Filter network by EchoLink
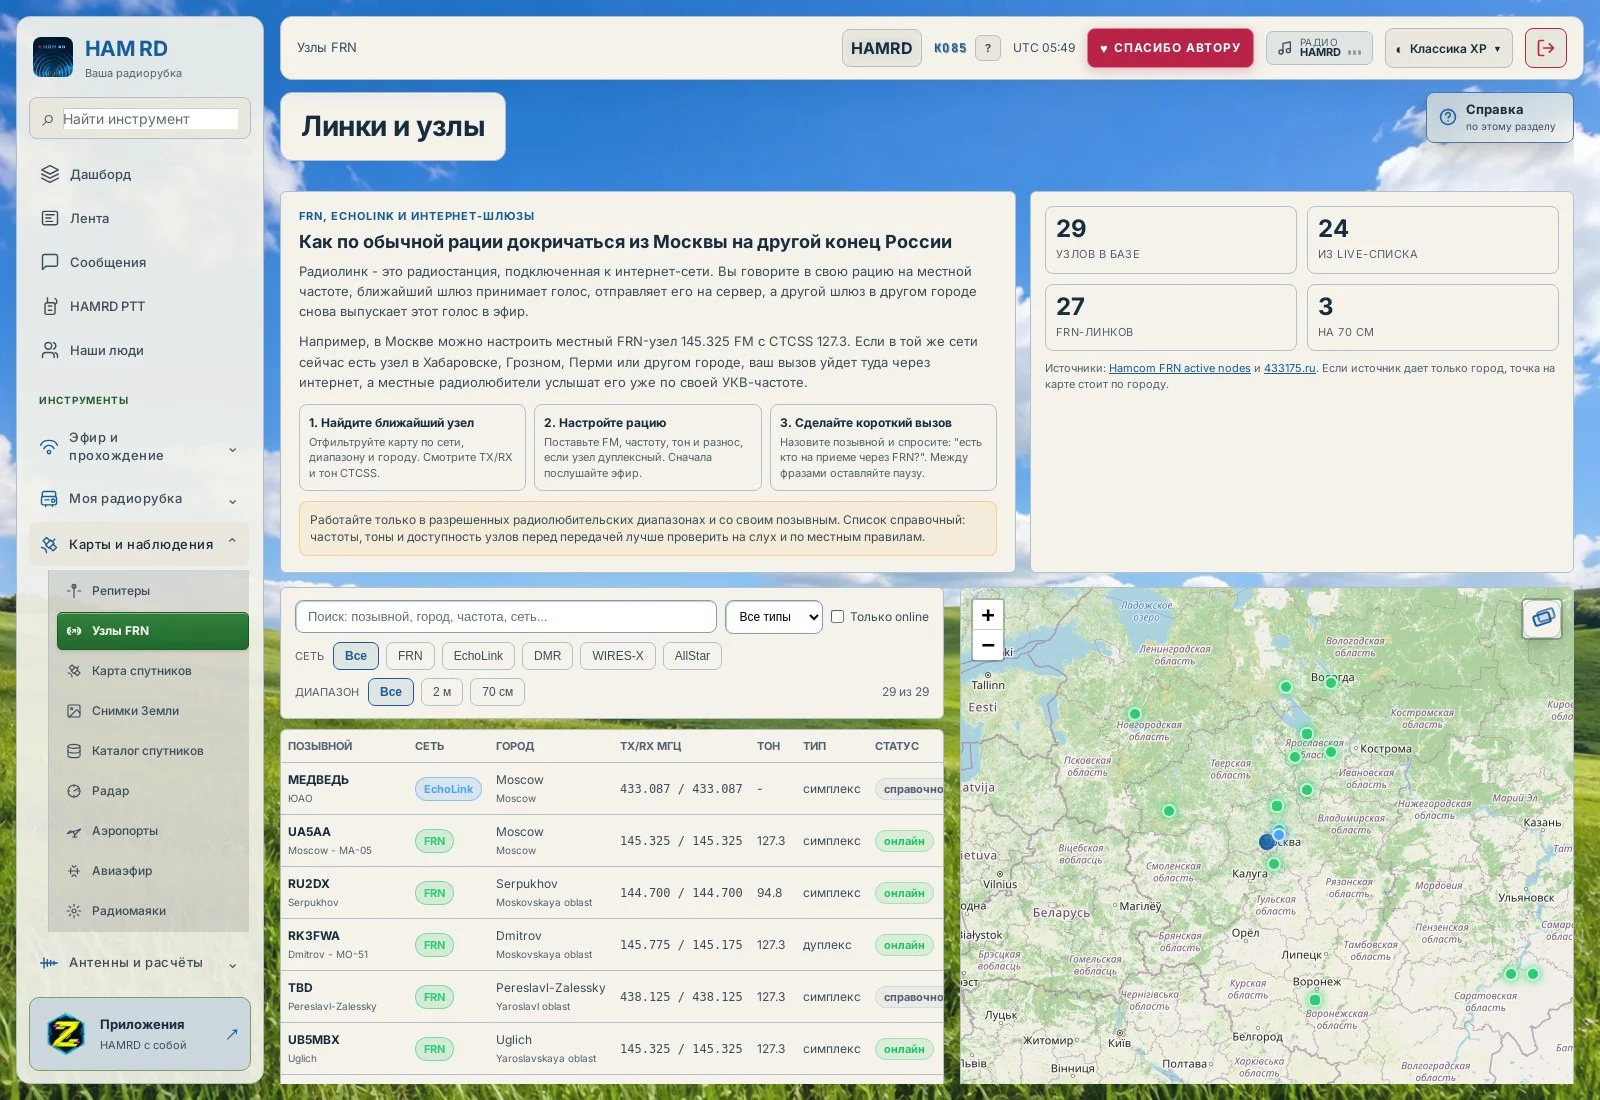Screen dimensions: 1600x1100 click(x=478, y=656)
